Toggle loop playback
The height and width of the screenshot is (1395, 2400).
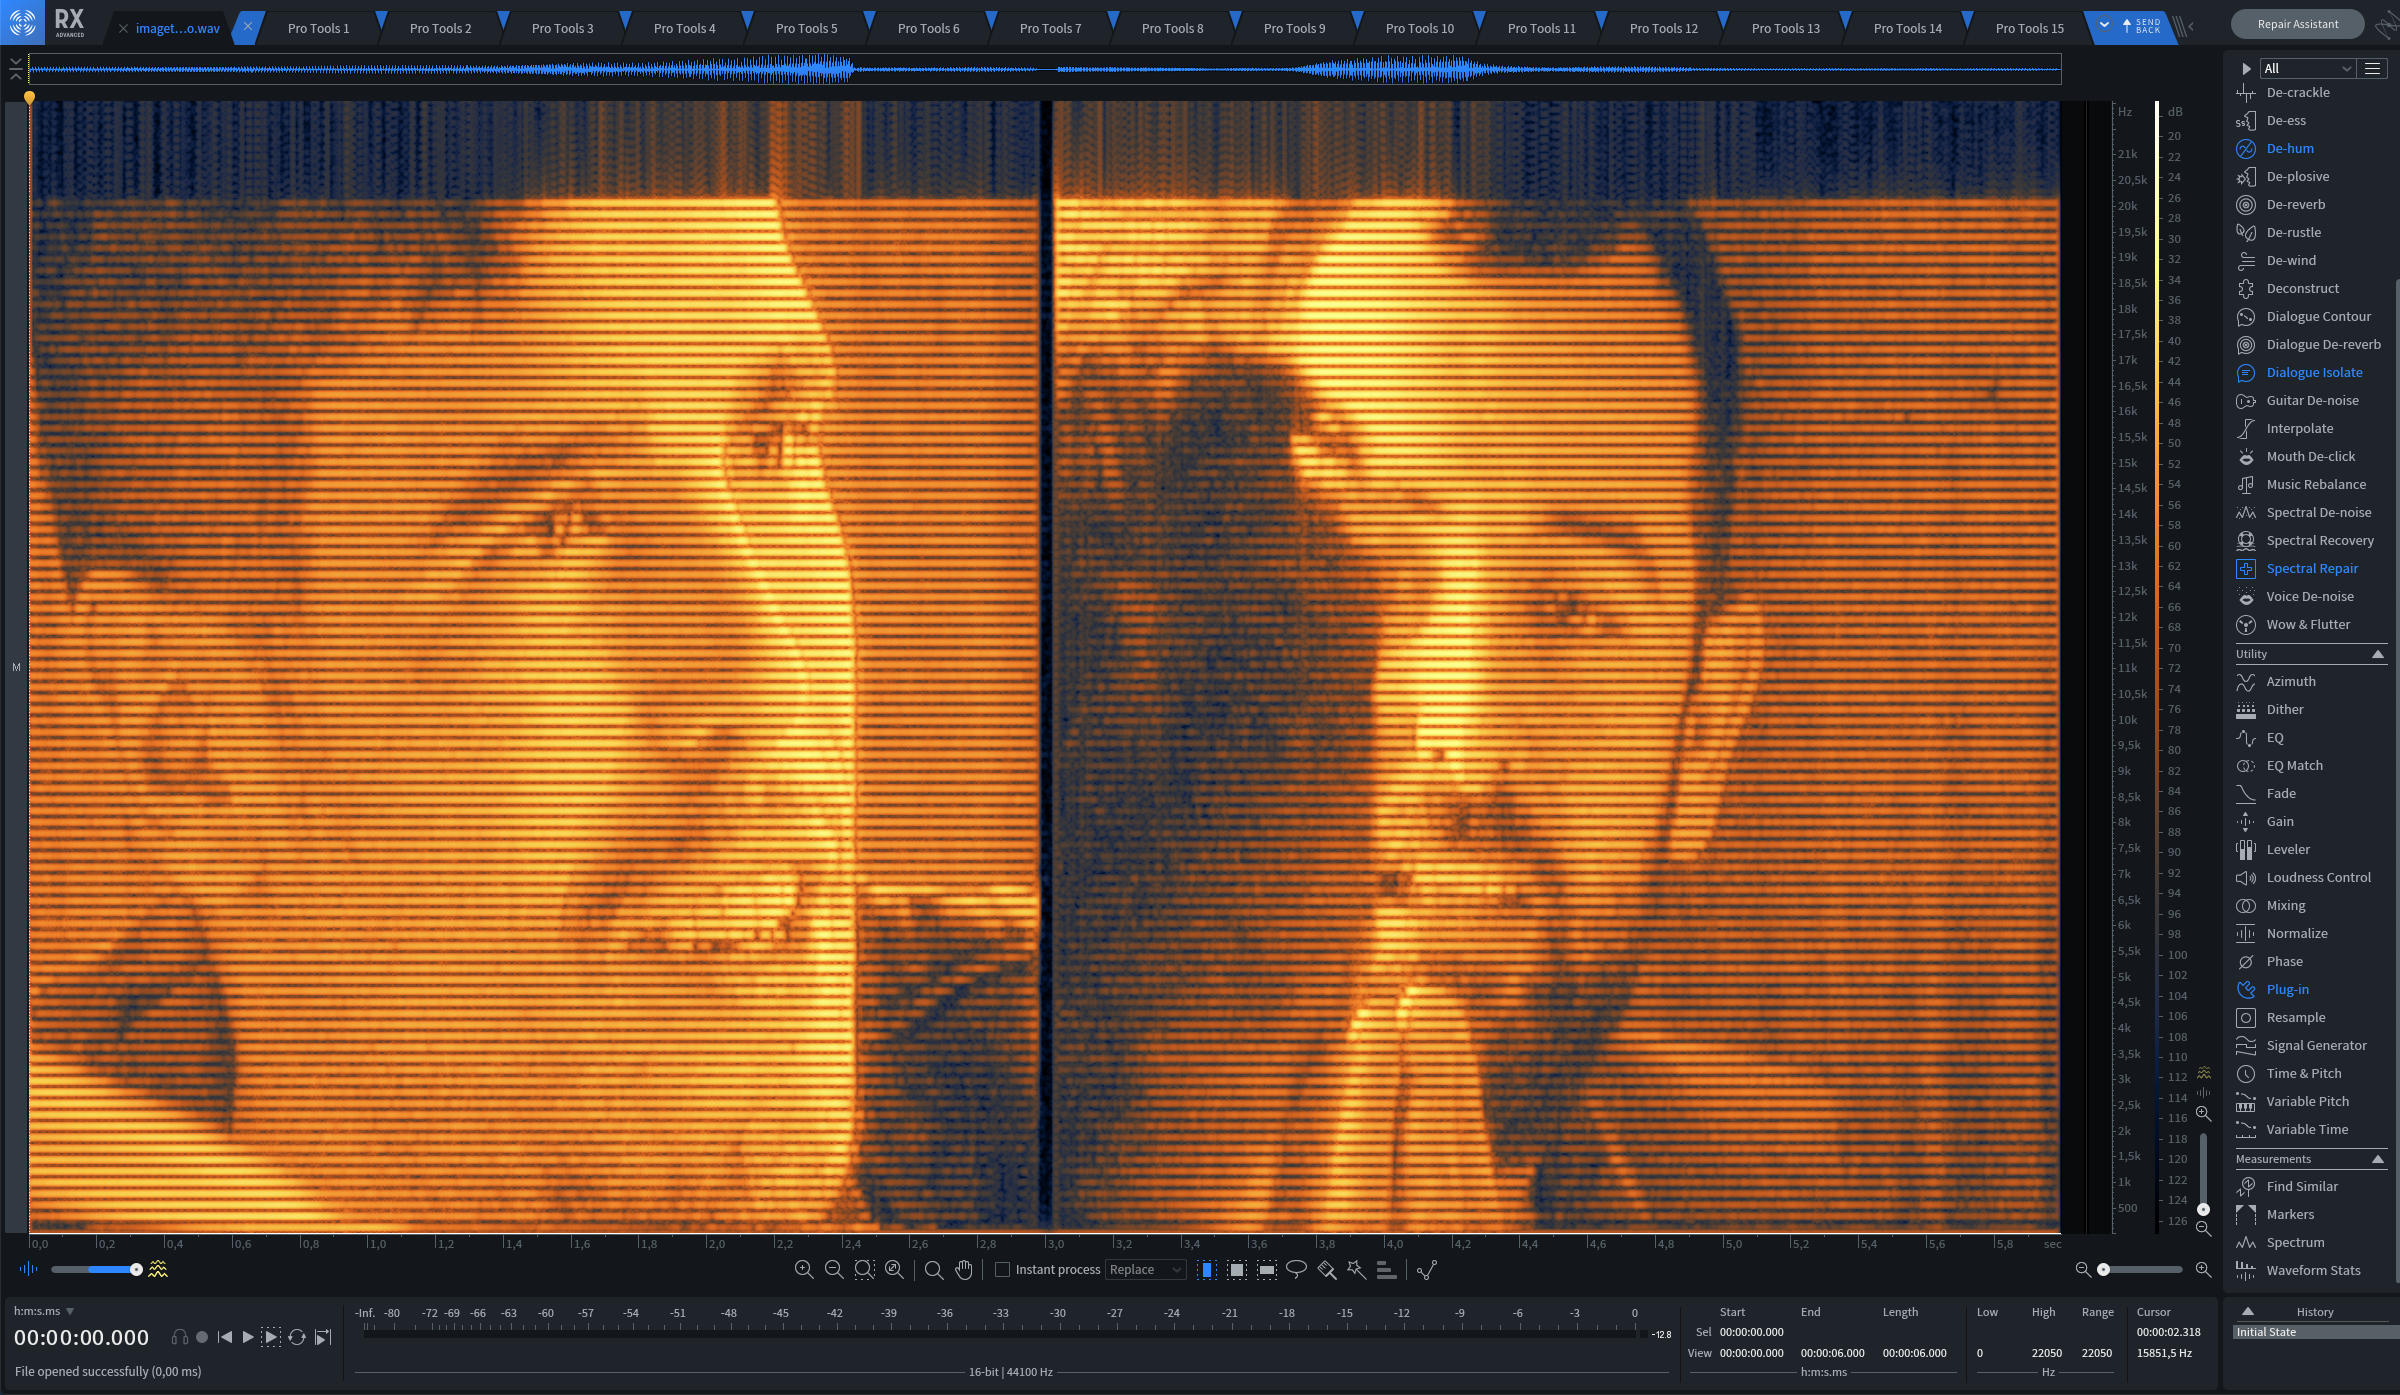coord(297,1337)
